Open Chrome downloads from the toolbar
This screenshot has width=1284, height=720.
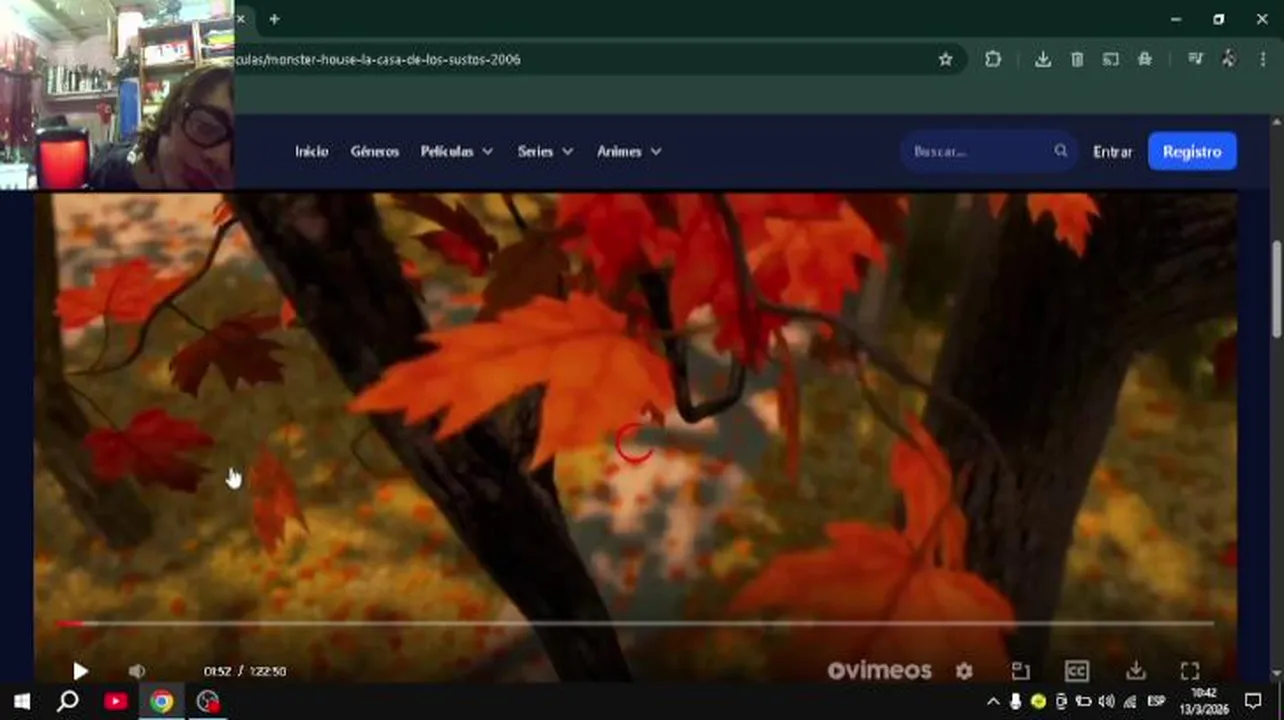pos(1043,59)
